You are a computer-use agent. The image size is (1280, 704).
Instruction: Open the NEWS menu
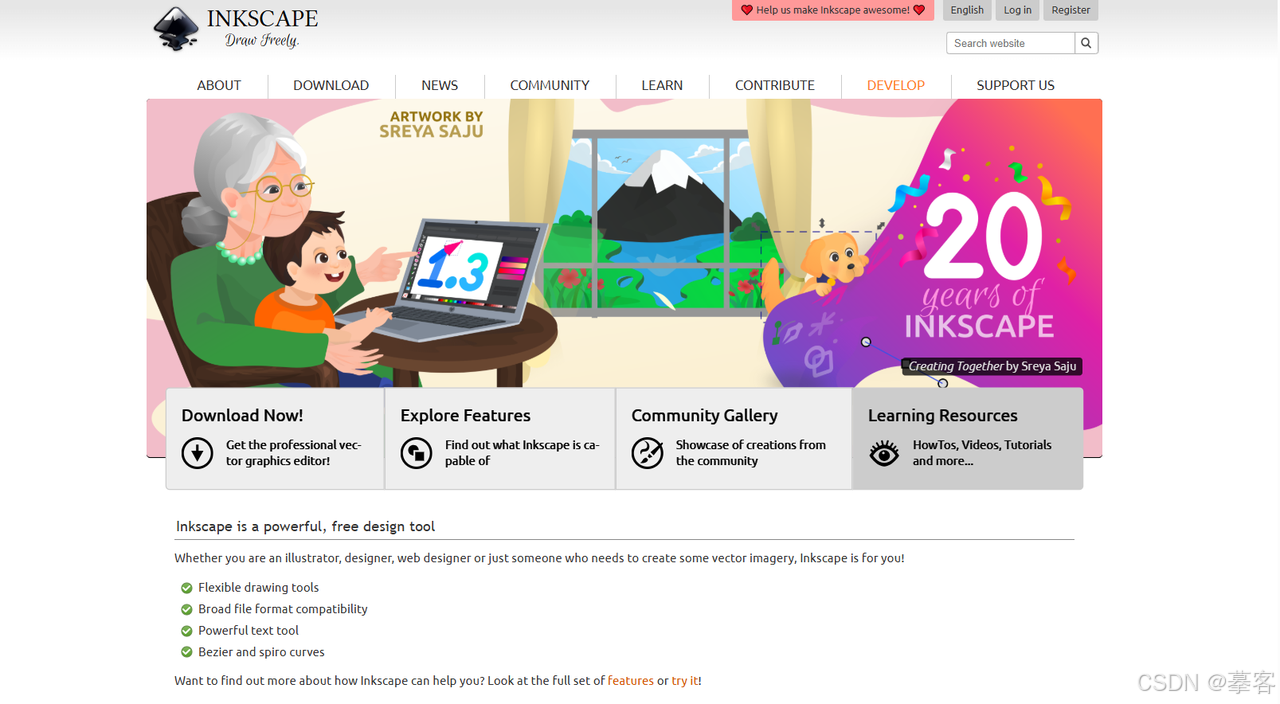pos(440,85)
